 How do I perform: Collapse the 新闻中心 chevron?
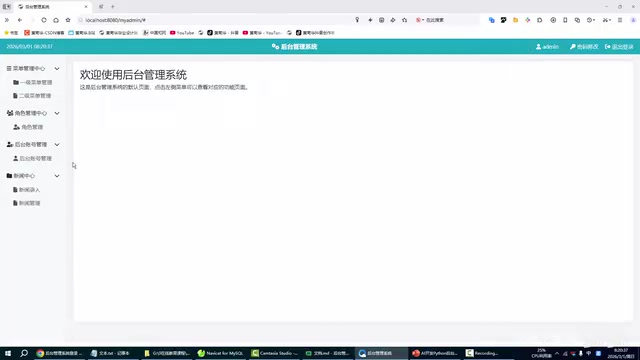coord(57,176)
